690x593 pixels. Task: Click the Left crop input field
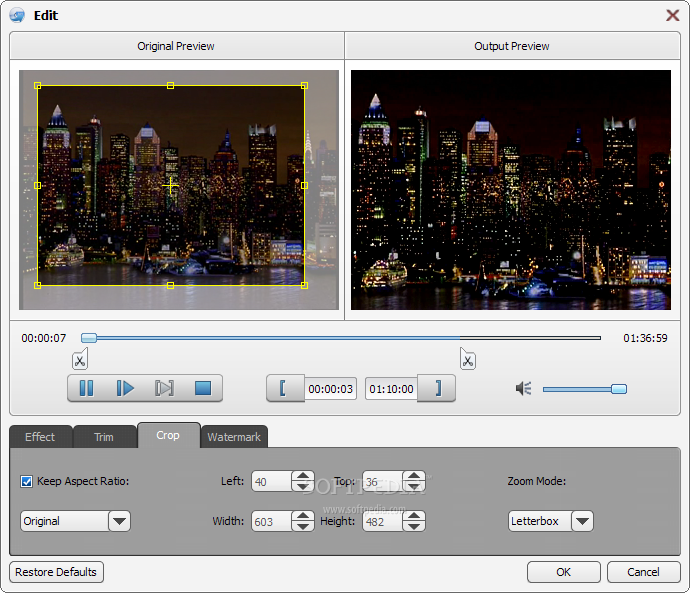(x=272, y=482)
